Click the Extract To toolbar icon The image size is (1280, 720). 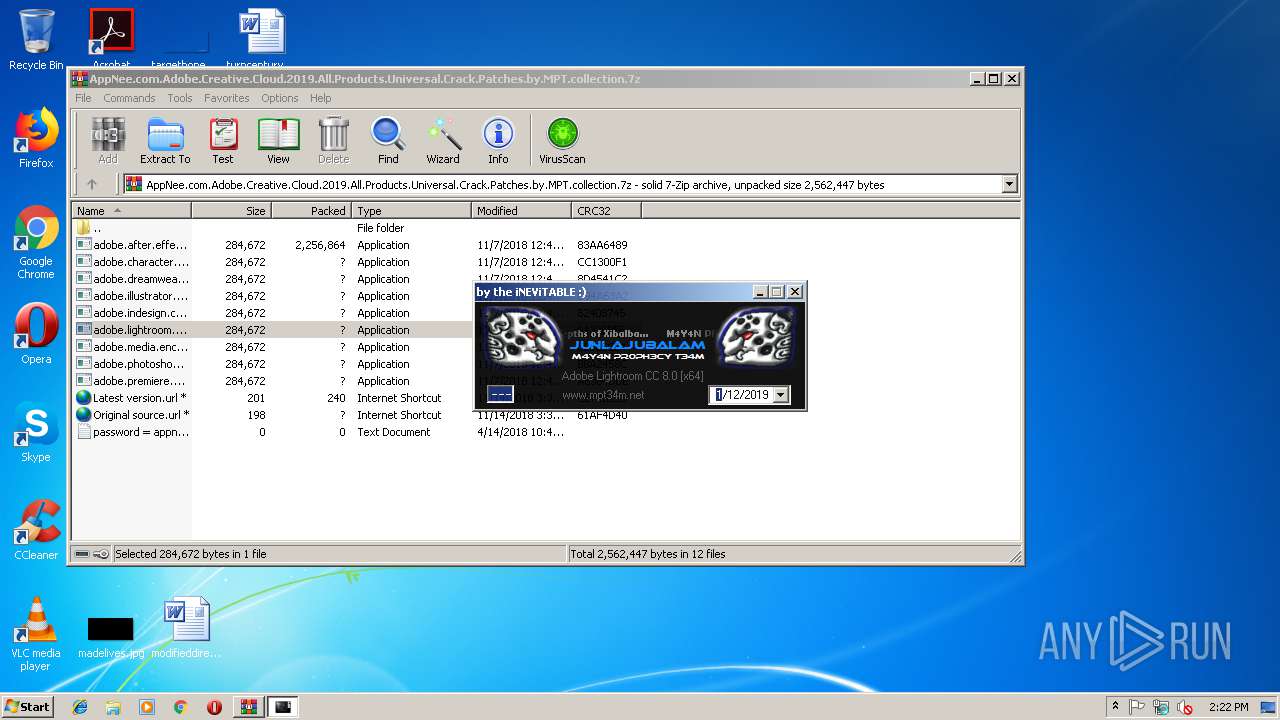point(165,140)
